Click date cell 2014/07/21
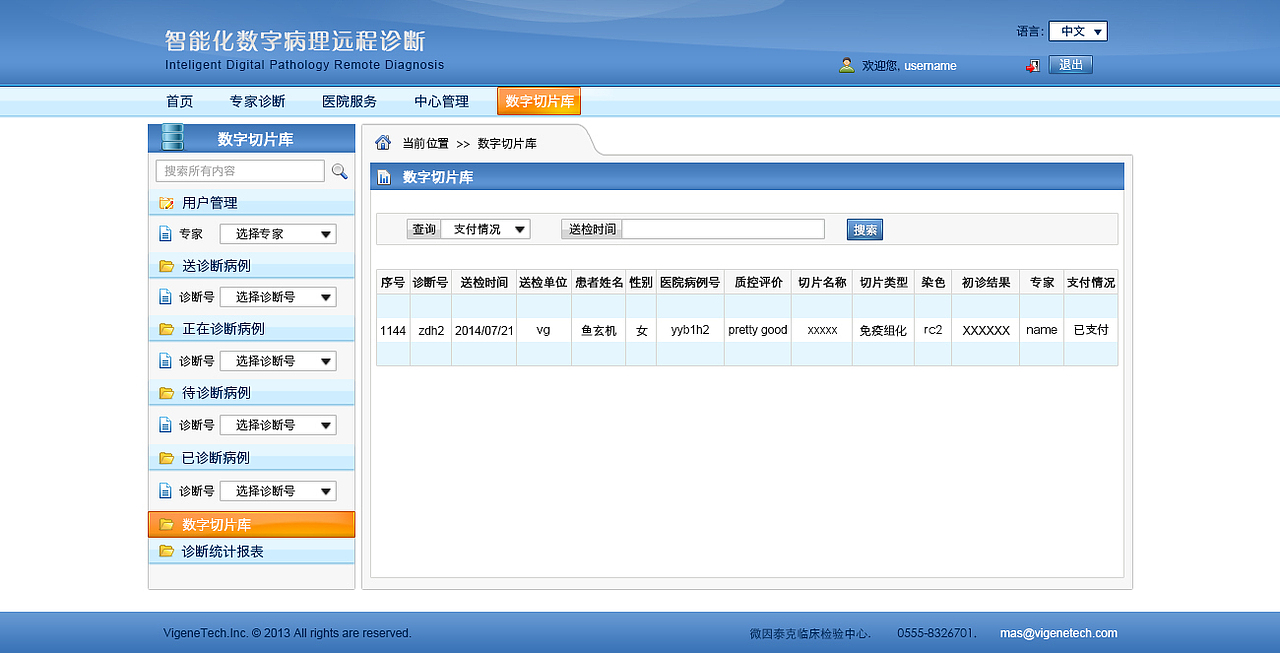This screenshot has height=653, width=1280. pos(484,330)
